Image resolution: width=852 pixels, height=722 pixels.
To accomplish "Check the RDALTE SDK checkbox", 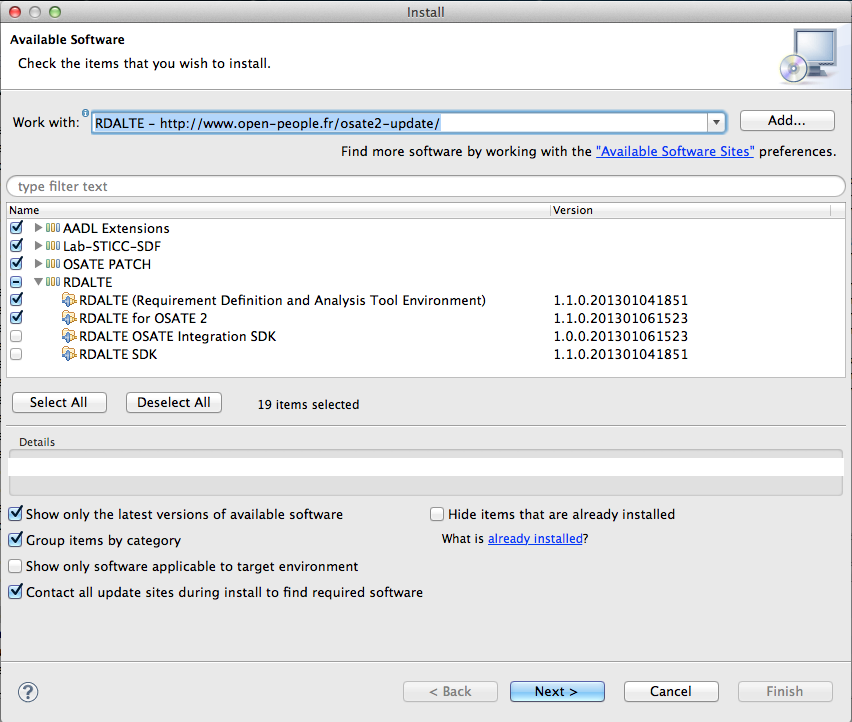I will (x=16, y=354).
